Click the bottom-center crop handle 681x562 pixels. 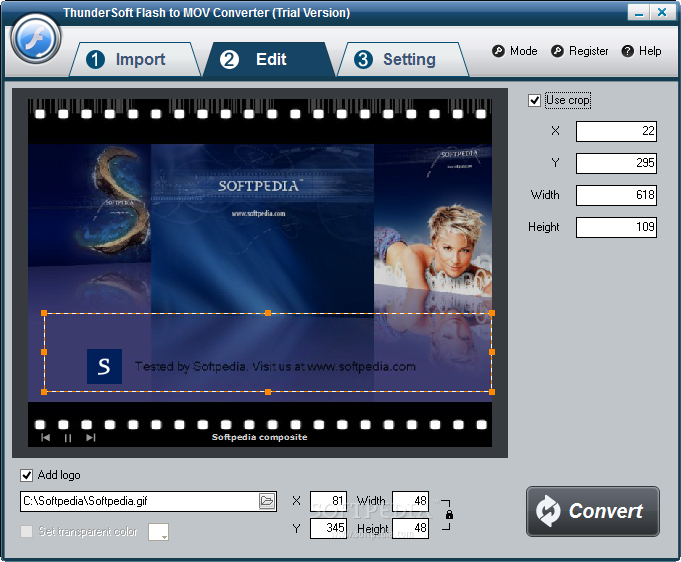point(268,392)
